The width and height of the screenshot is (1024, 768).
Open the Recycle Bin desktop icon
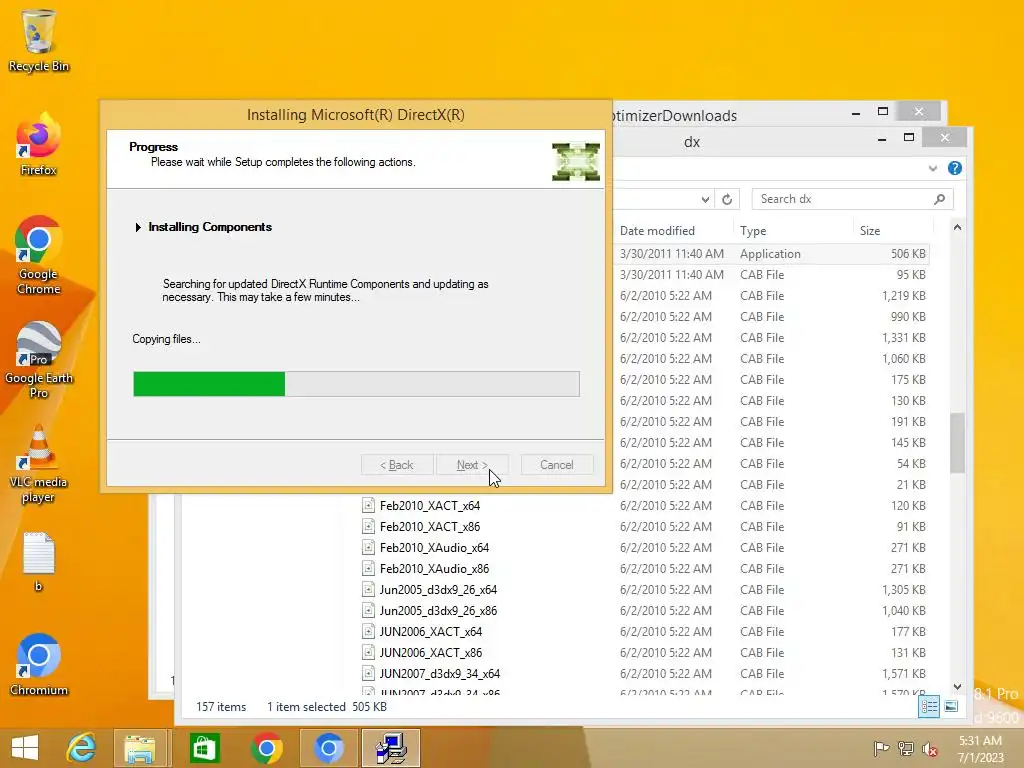pyautogui.click(x=38, y=40)
